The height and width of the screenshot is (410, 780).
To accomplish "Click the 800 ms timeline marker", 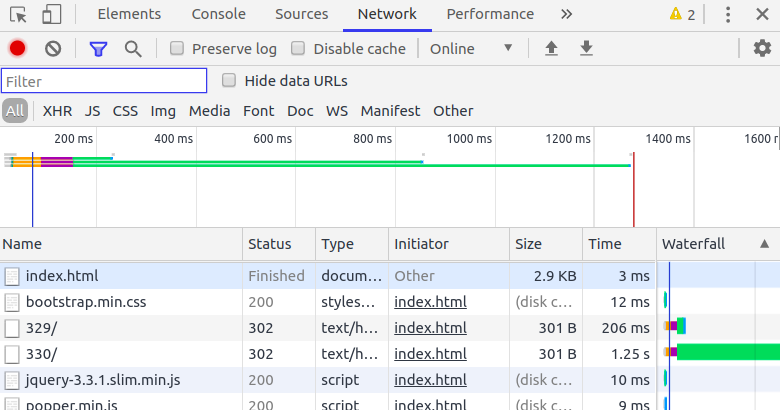I will [x=373, y=138].
